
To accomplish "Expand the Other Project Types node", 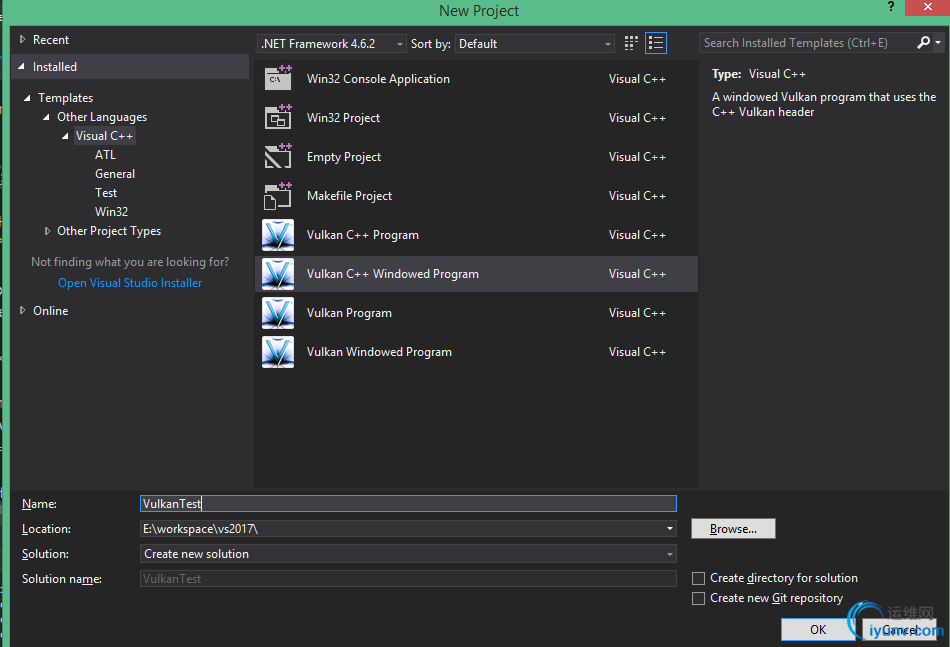I will click(x=47, y=231).
